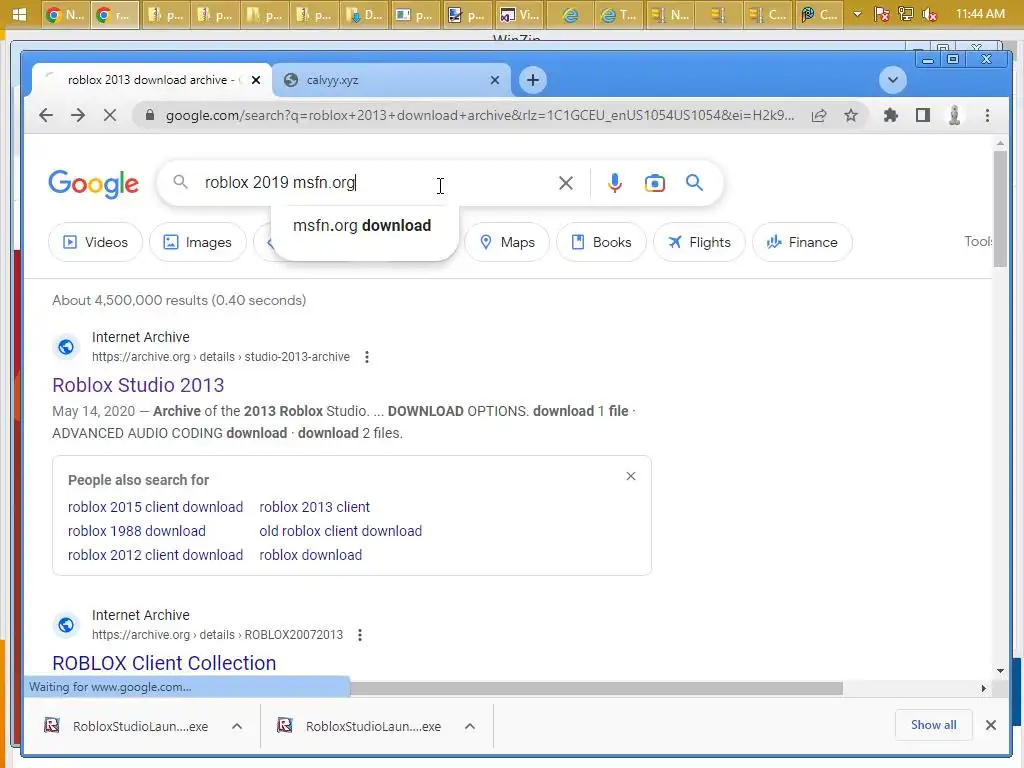Submit search with the magnifier button
This screenshot has height=768, width=1024.
[694, 183]
